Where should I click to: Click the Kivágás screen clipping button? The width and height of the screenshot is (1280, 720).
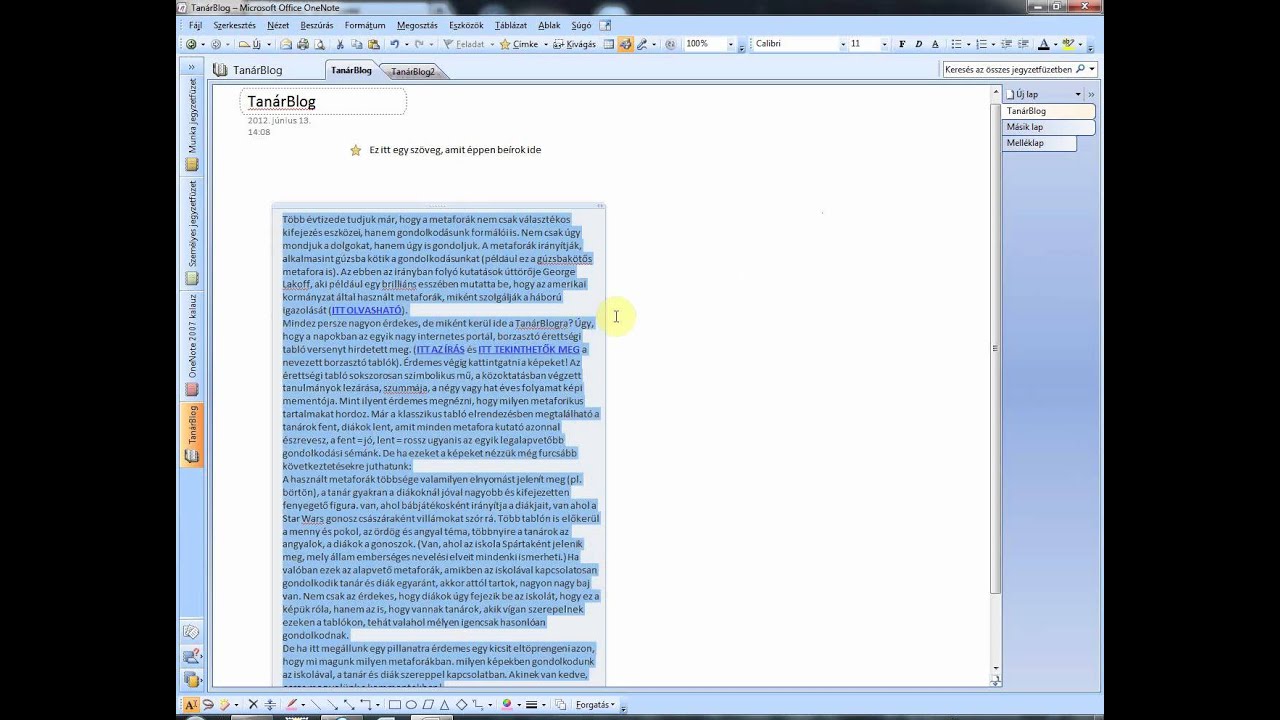(574, 44)
